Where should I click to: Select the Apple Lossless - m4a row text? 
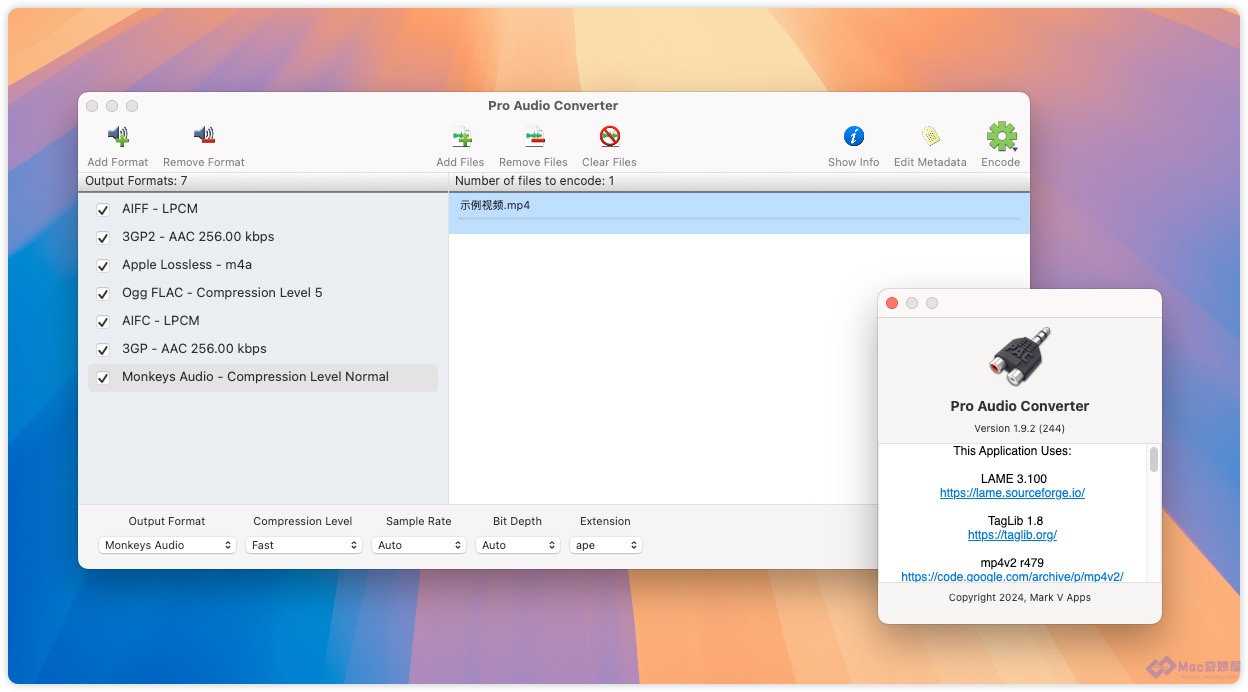[x=187, y=265]
